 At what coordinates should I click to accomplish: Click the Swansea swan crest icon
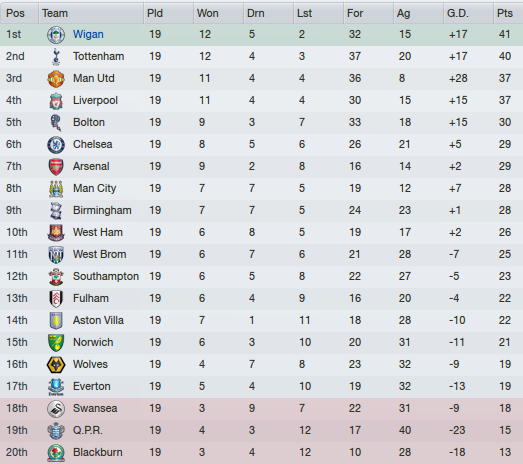click(56, 409)
